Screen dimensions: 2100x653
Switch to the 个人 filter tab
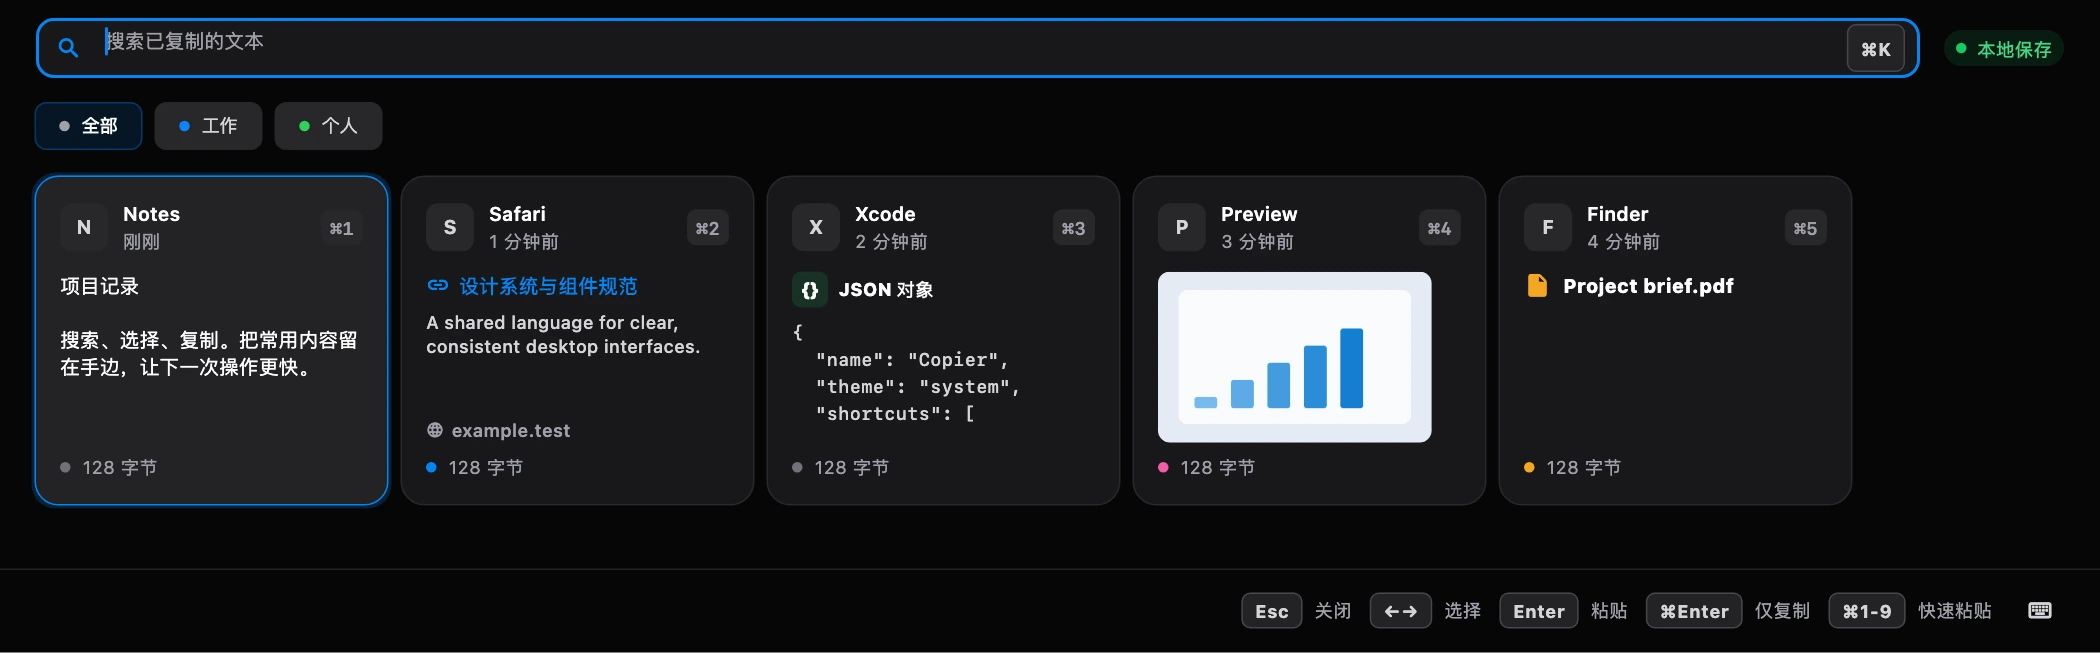(328, 126)
